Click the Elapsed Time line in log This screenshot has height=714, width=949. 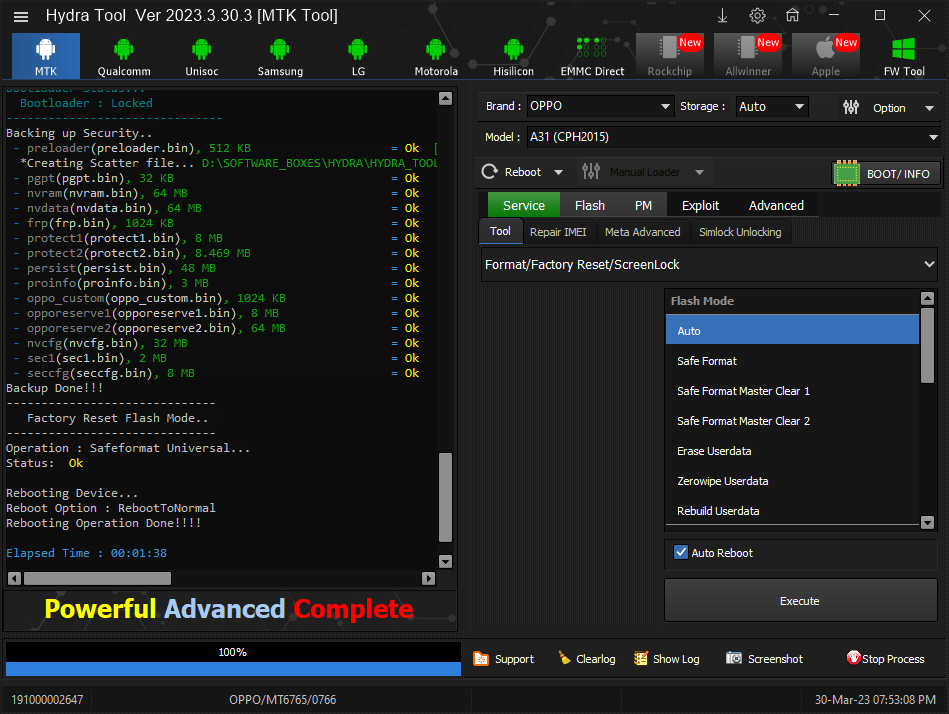86,552
